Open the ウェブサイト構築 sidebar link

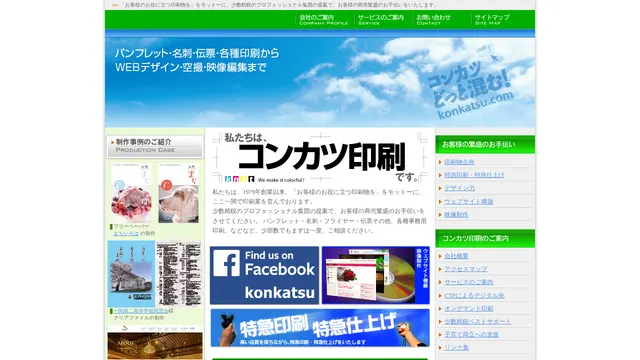coord(469,202)
